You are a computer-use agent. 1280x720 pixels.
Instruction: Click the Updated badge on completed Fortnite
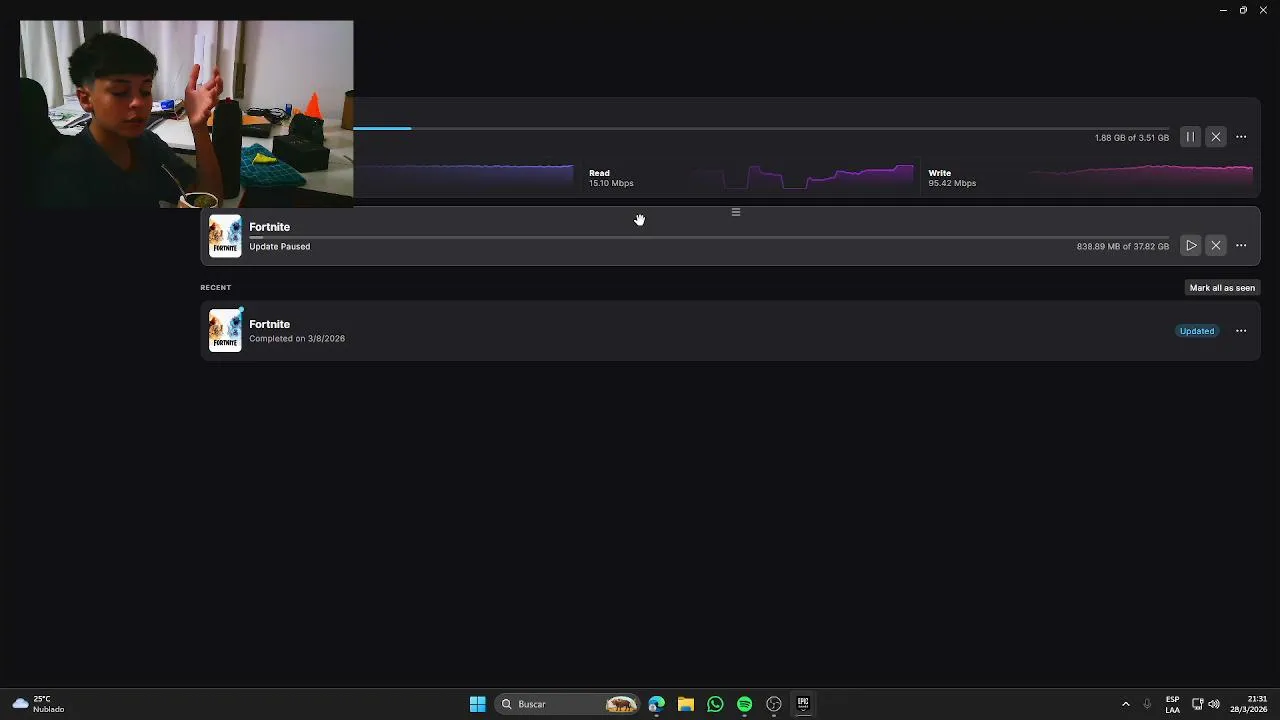(x=1197, y=331)
